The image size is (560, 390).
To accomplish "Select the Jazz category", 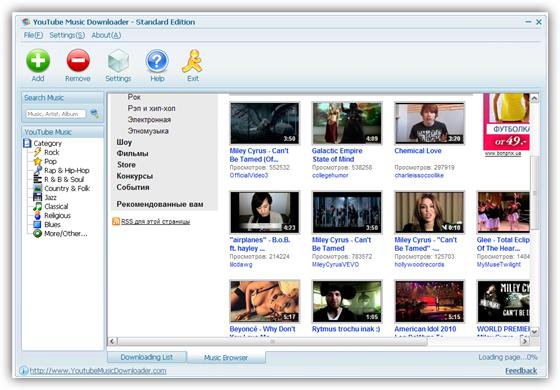I will (x=50, y=198).
